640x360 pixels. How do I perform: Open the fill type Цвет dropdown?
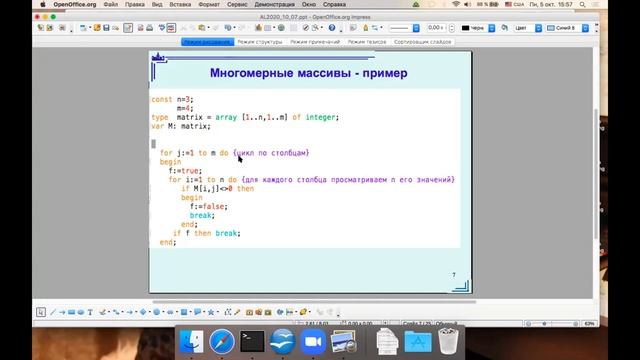(538, 28)
